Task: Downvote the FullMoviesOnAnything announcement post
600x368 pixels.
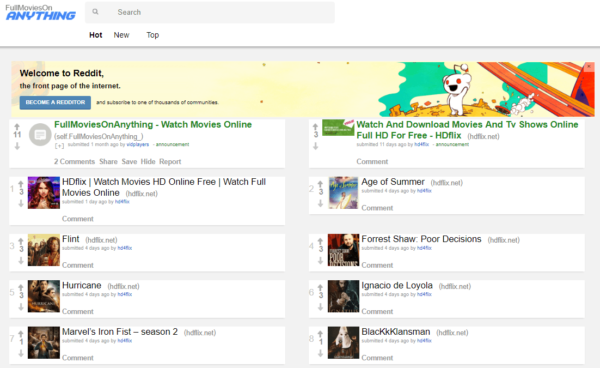Action: click(17, 146)
